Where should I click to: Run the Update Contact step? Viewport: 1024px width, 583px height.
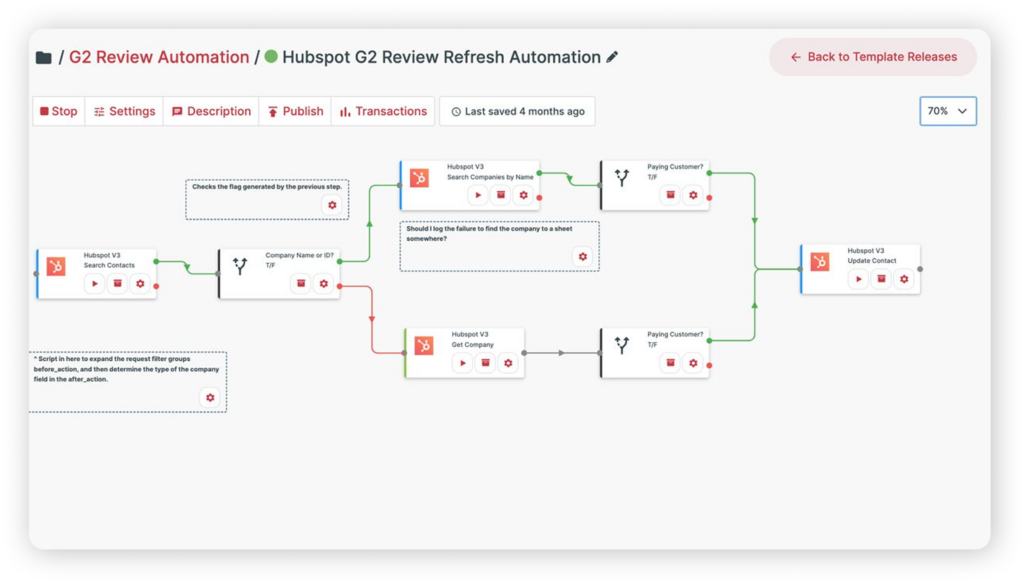pyautogui.click(x=859, y=279)
